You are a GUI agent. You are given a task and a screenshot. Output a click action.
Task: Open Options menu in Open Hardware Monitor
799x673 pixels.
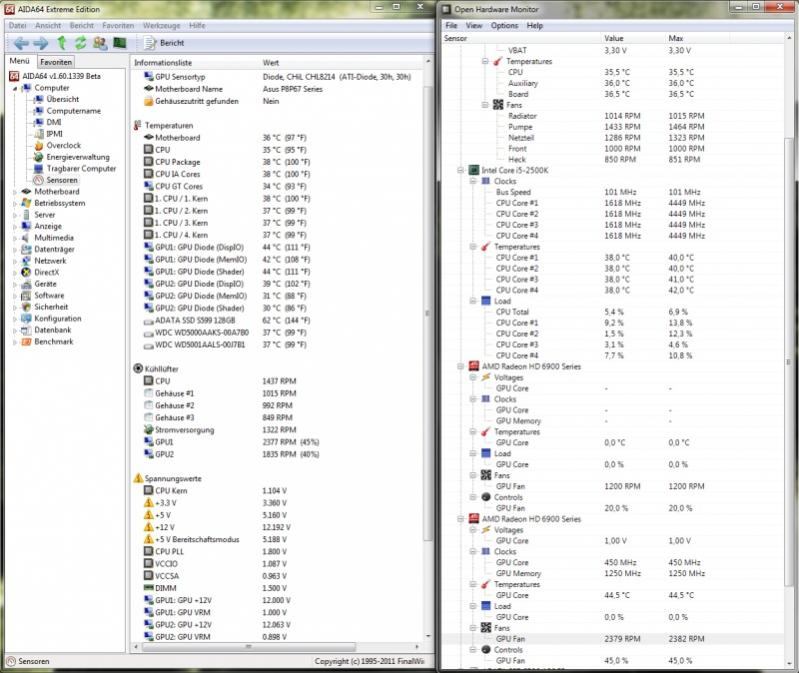(504, 25)
